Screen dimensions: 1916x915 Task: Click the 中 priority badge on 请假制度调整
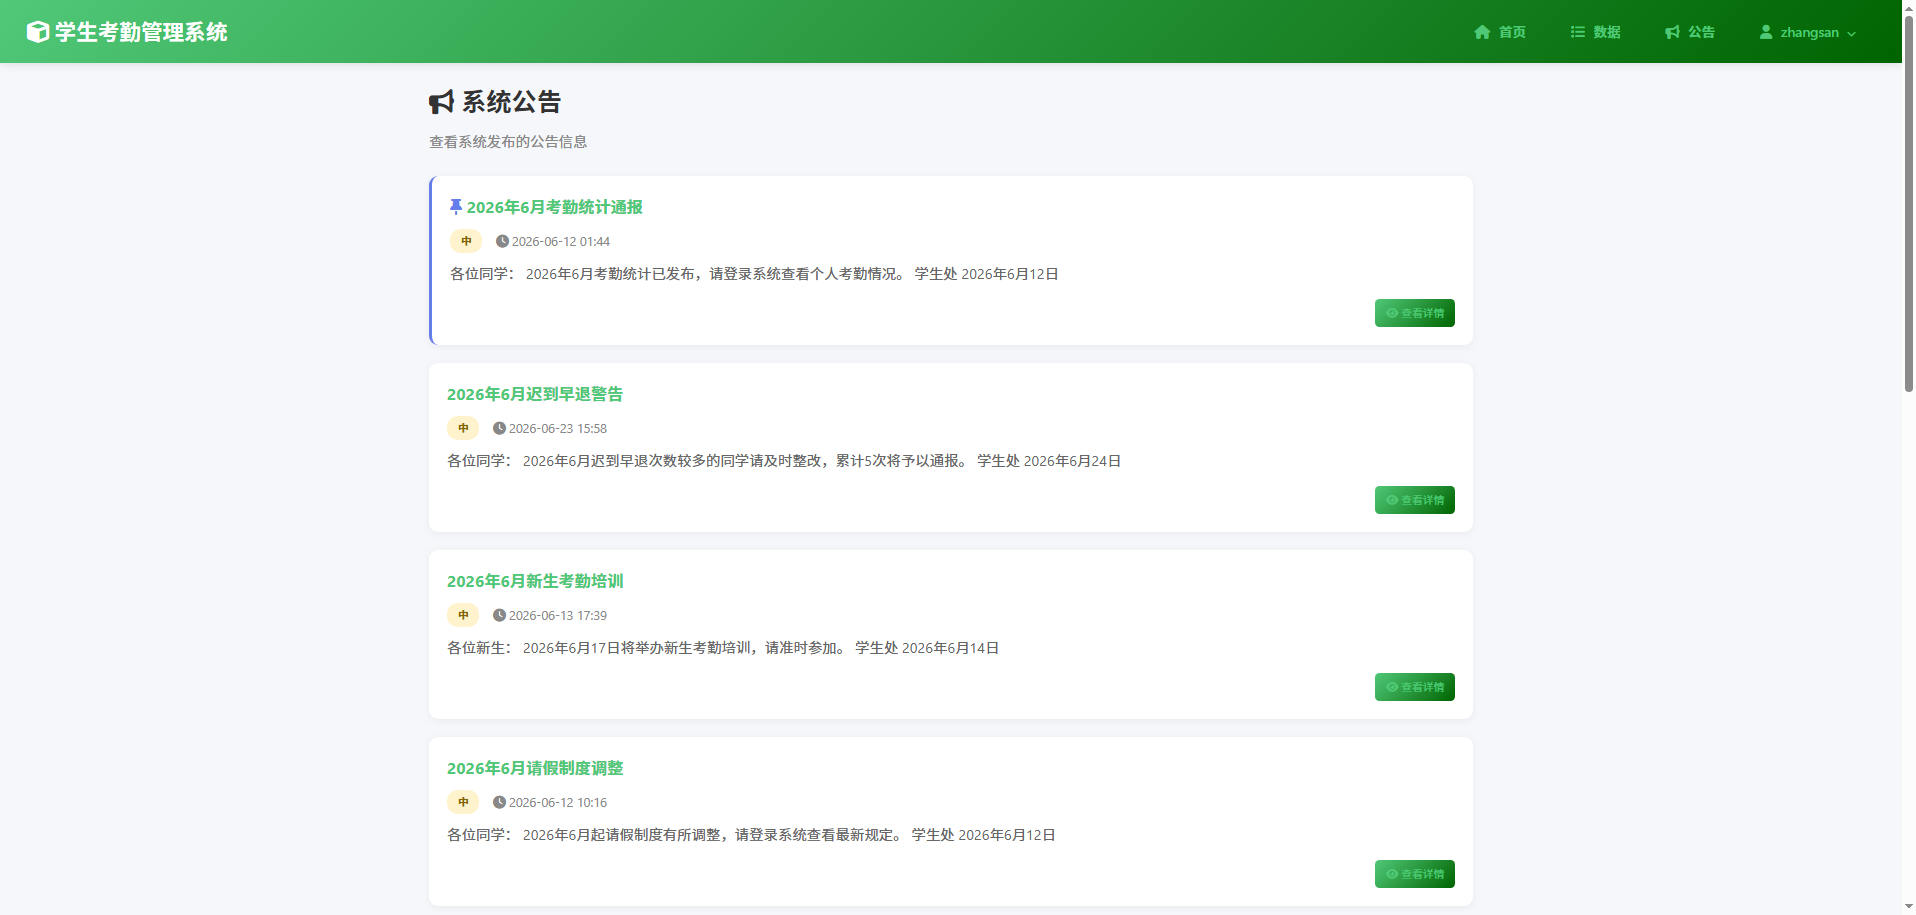(x=463, y=802)
